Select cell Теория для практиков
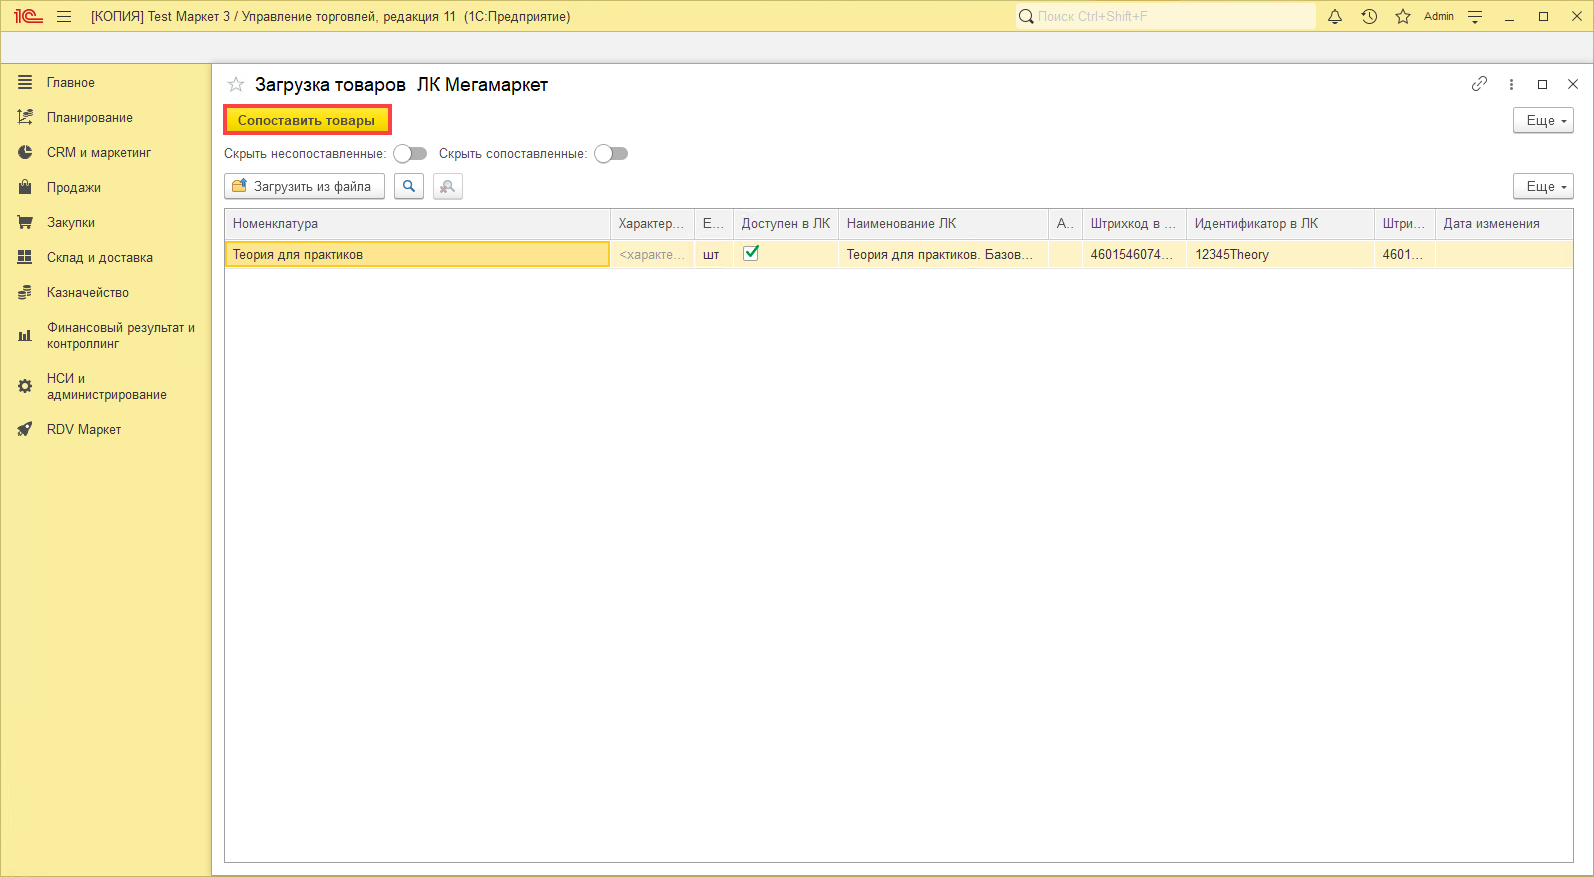Viewport: 1594px width, 877px height. tap(417, 254)
